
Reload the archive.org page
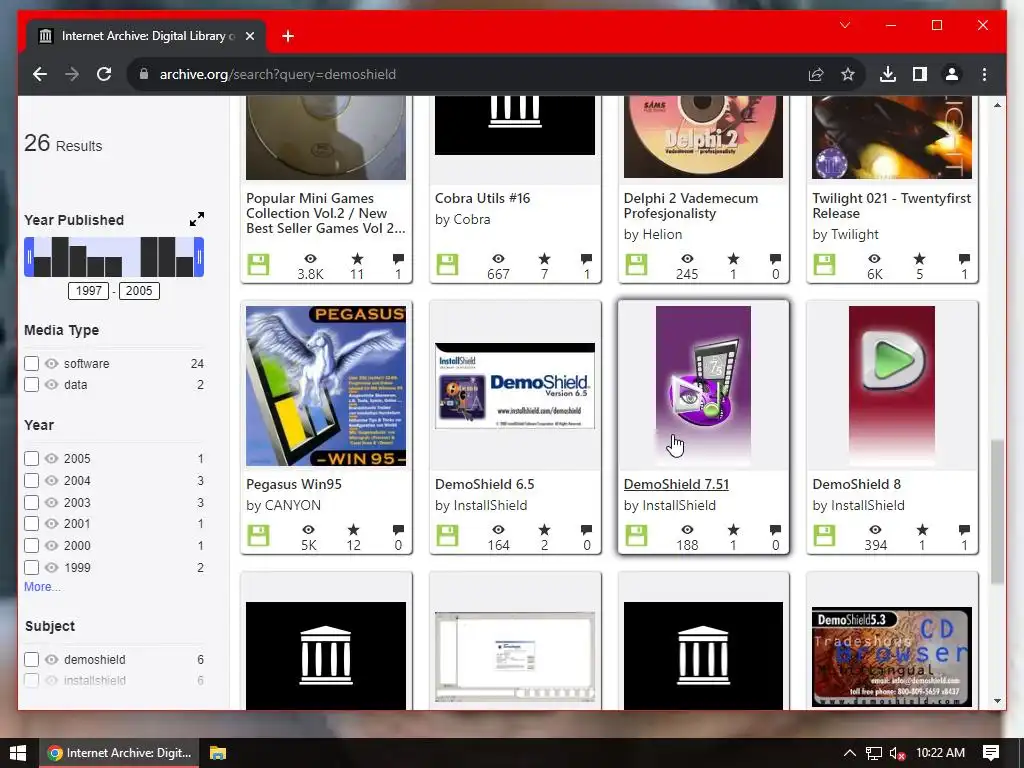click(x=104, y=74)
